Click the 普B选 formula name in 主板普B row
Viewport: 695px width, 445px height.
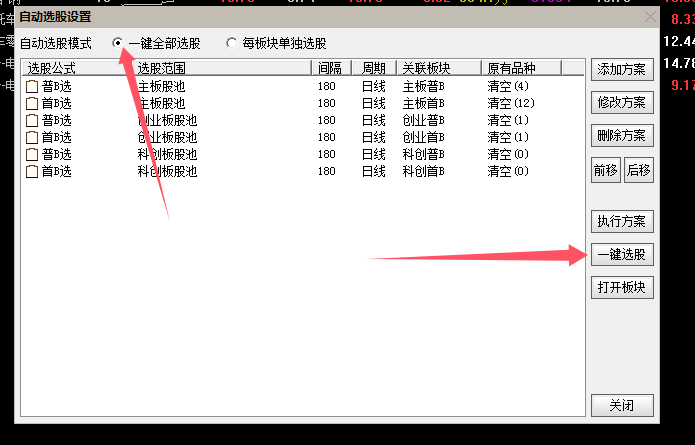(56, 86)
